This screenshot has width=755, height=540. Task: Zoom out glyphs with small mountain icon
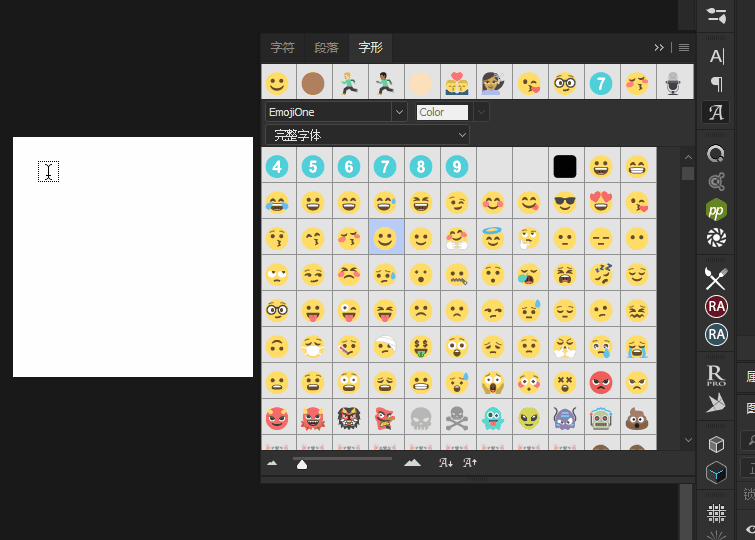coord(272,463)
